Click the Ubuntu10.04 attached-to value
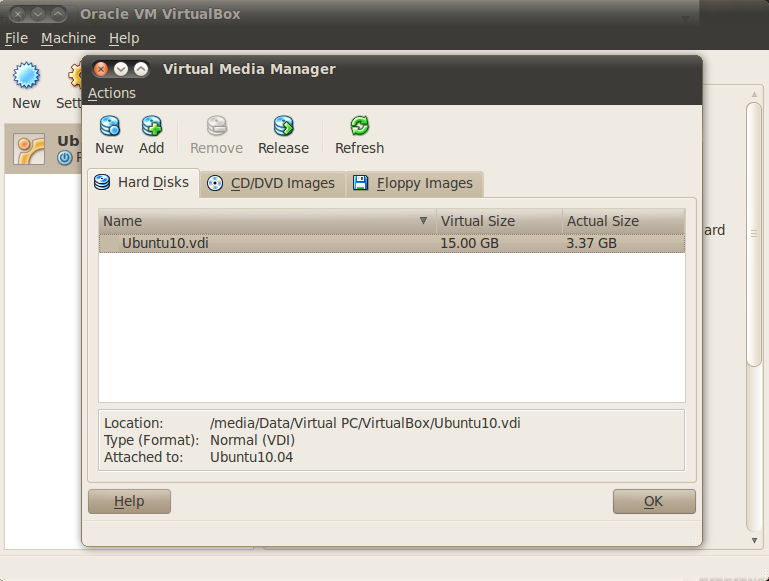Screen dimensions: 769x581 [251, 457]
